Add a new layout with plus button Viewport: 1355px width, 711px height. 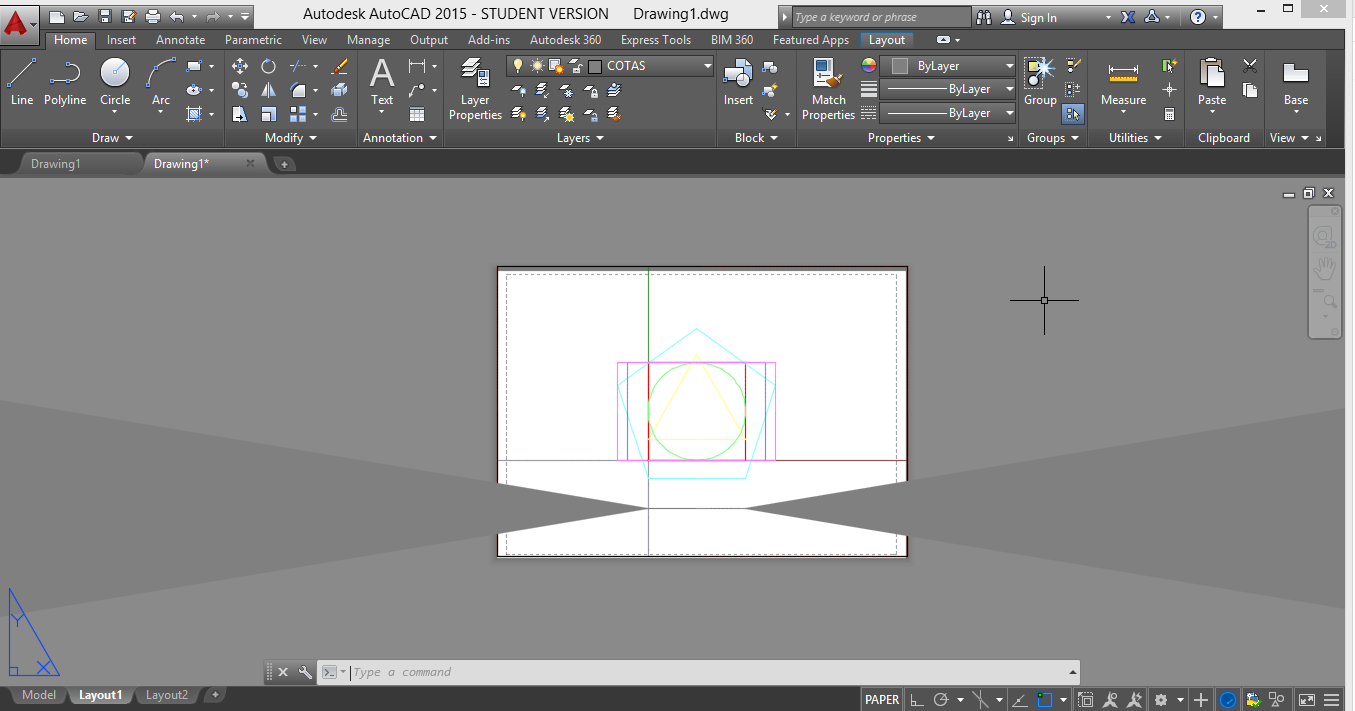pos(214,695)
